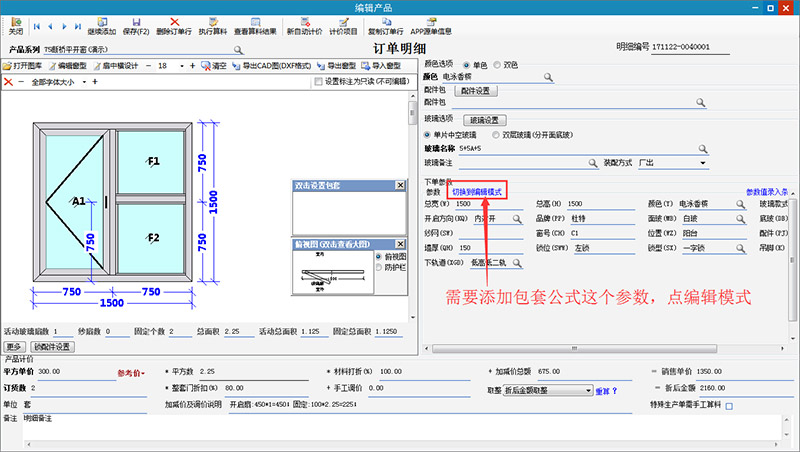Jump to the last record arrow
This screenshot has width=800, height=452.
tap(78, 27)
